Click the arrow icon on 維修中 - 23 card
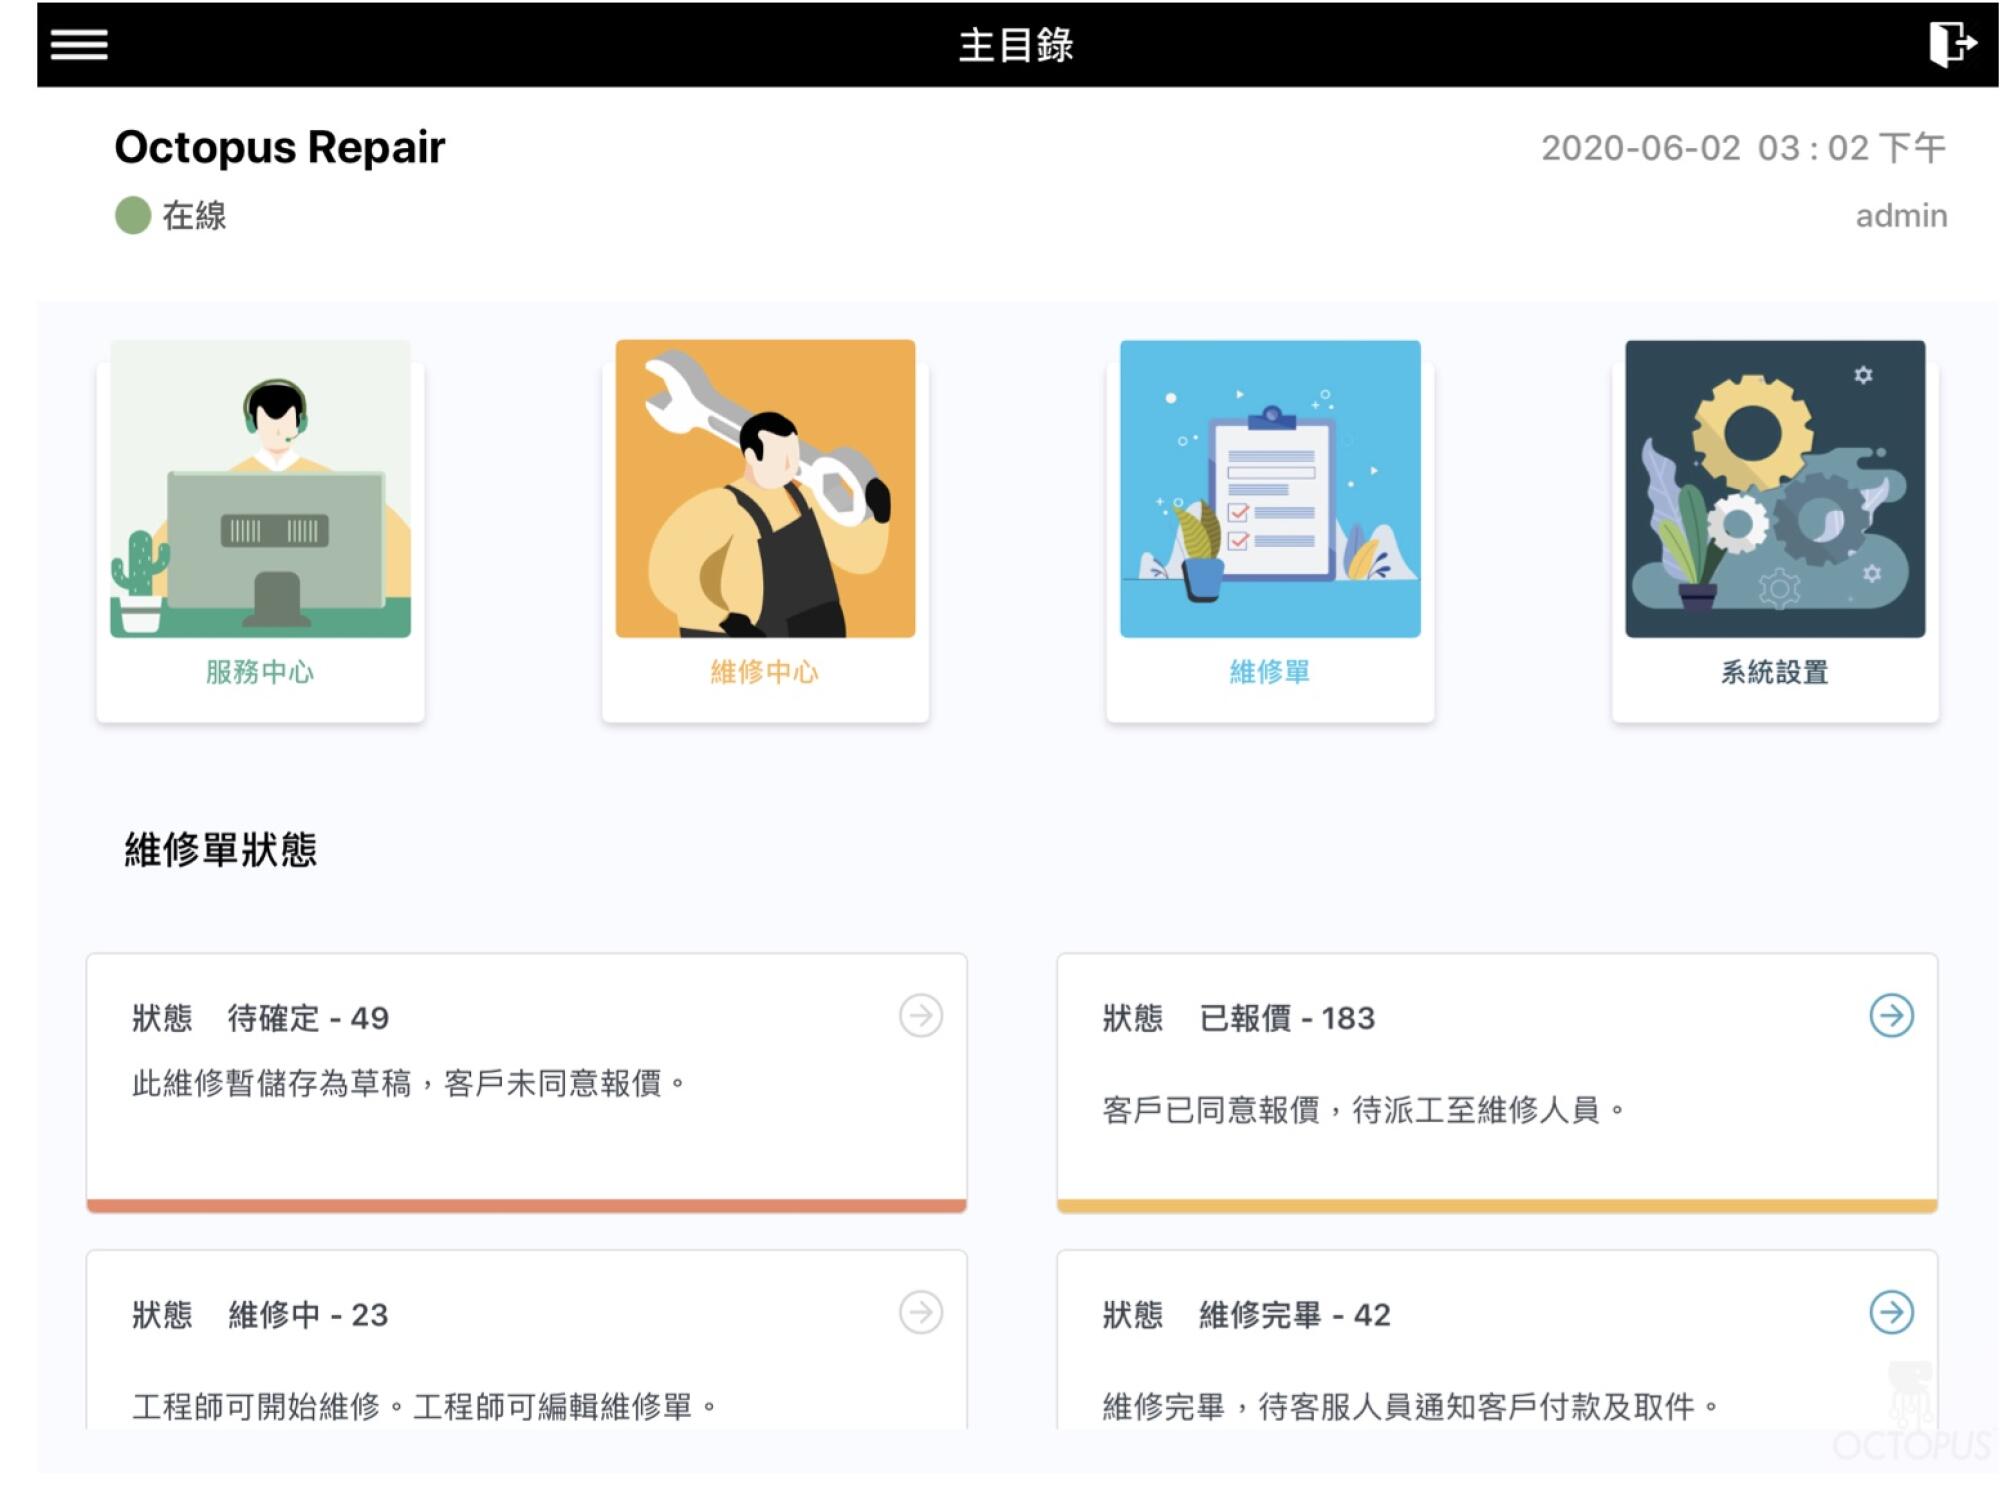Viewport: 2000px width, 1485px height. tap(920, 1313)
